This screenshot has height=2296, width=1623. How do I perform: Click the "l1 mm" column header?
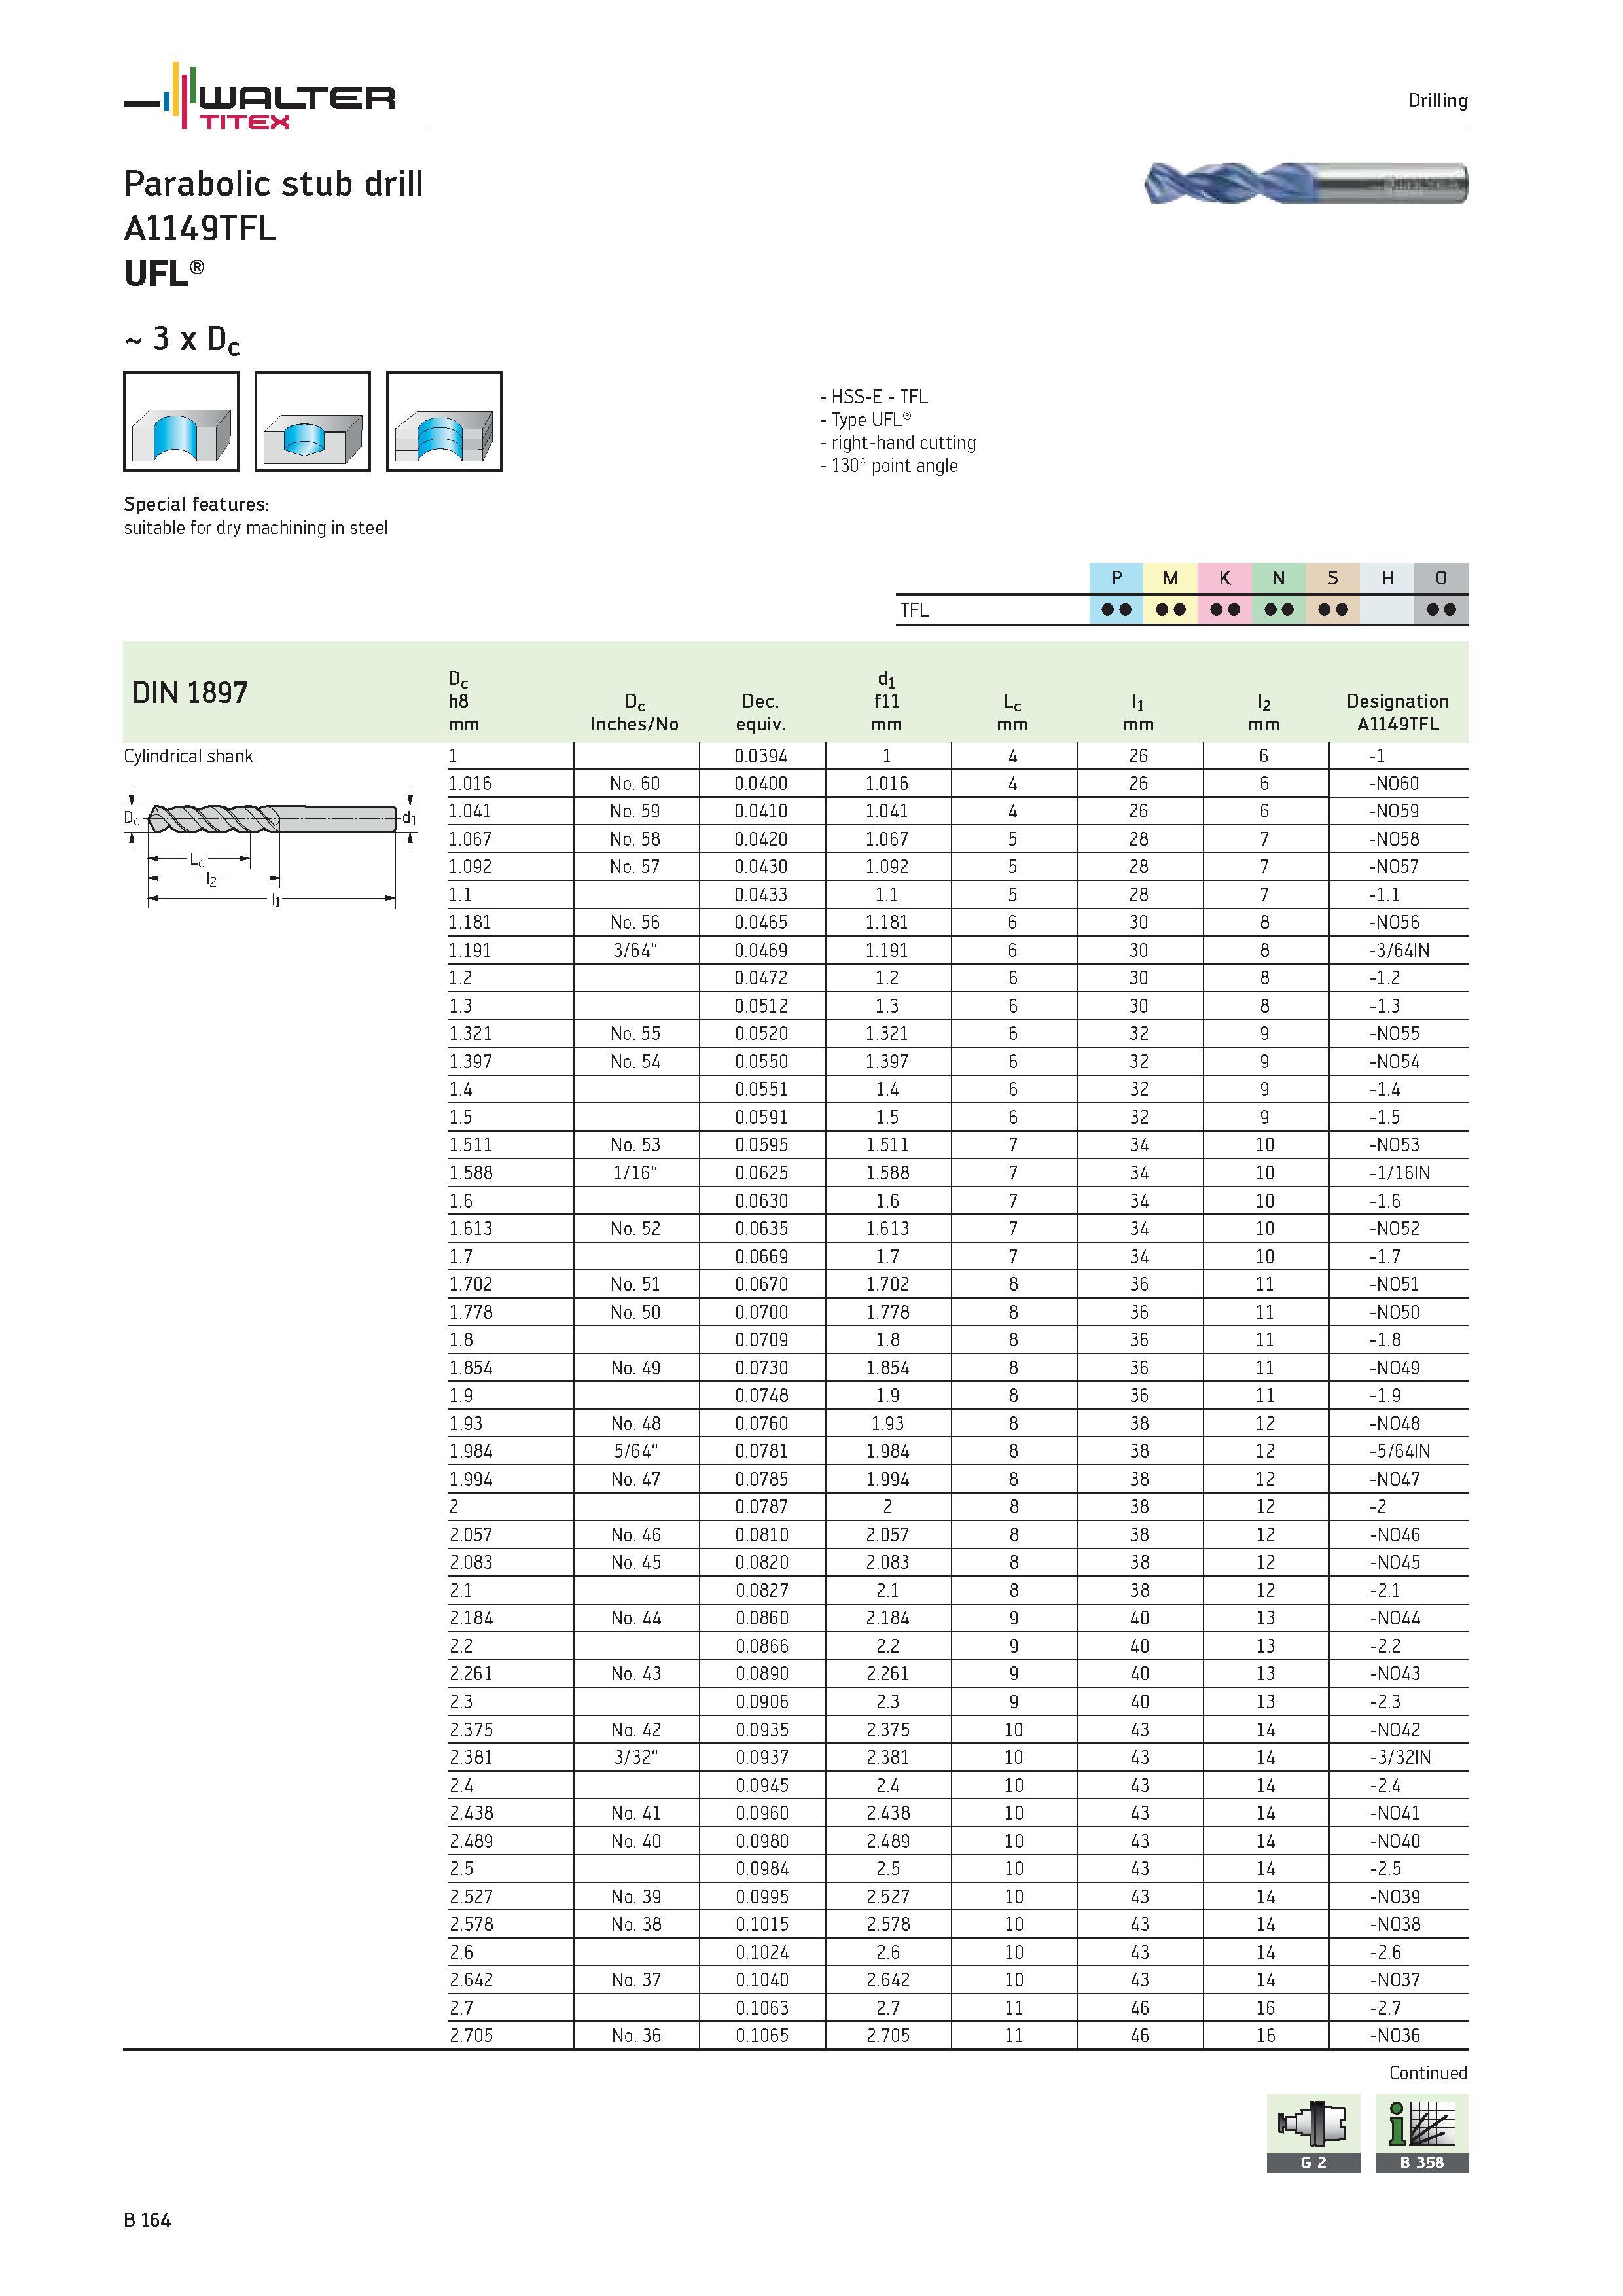[1138, 713]
